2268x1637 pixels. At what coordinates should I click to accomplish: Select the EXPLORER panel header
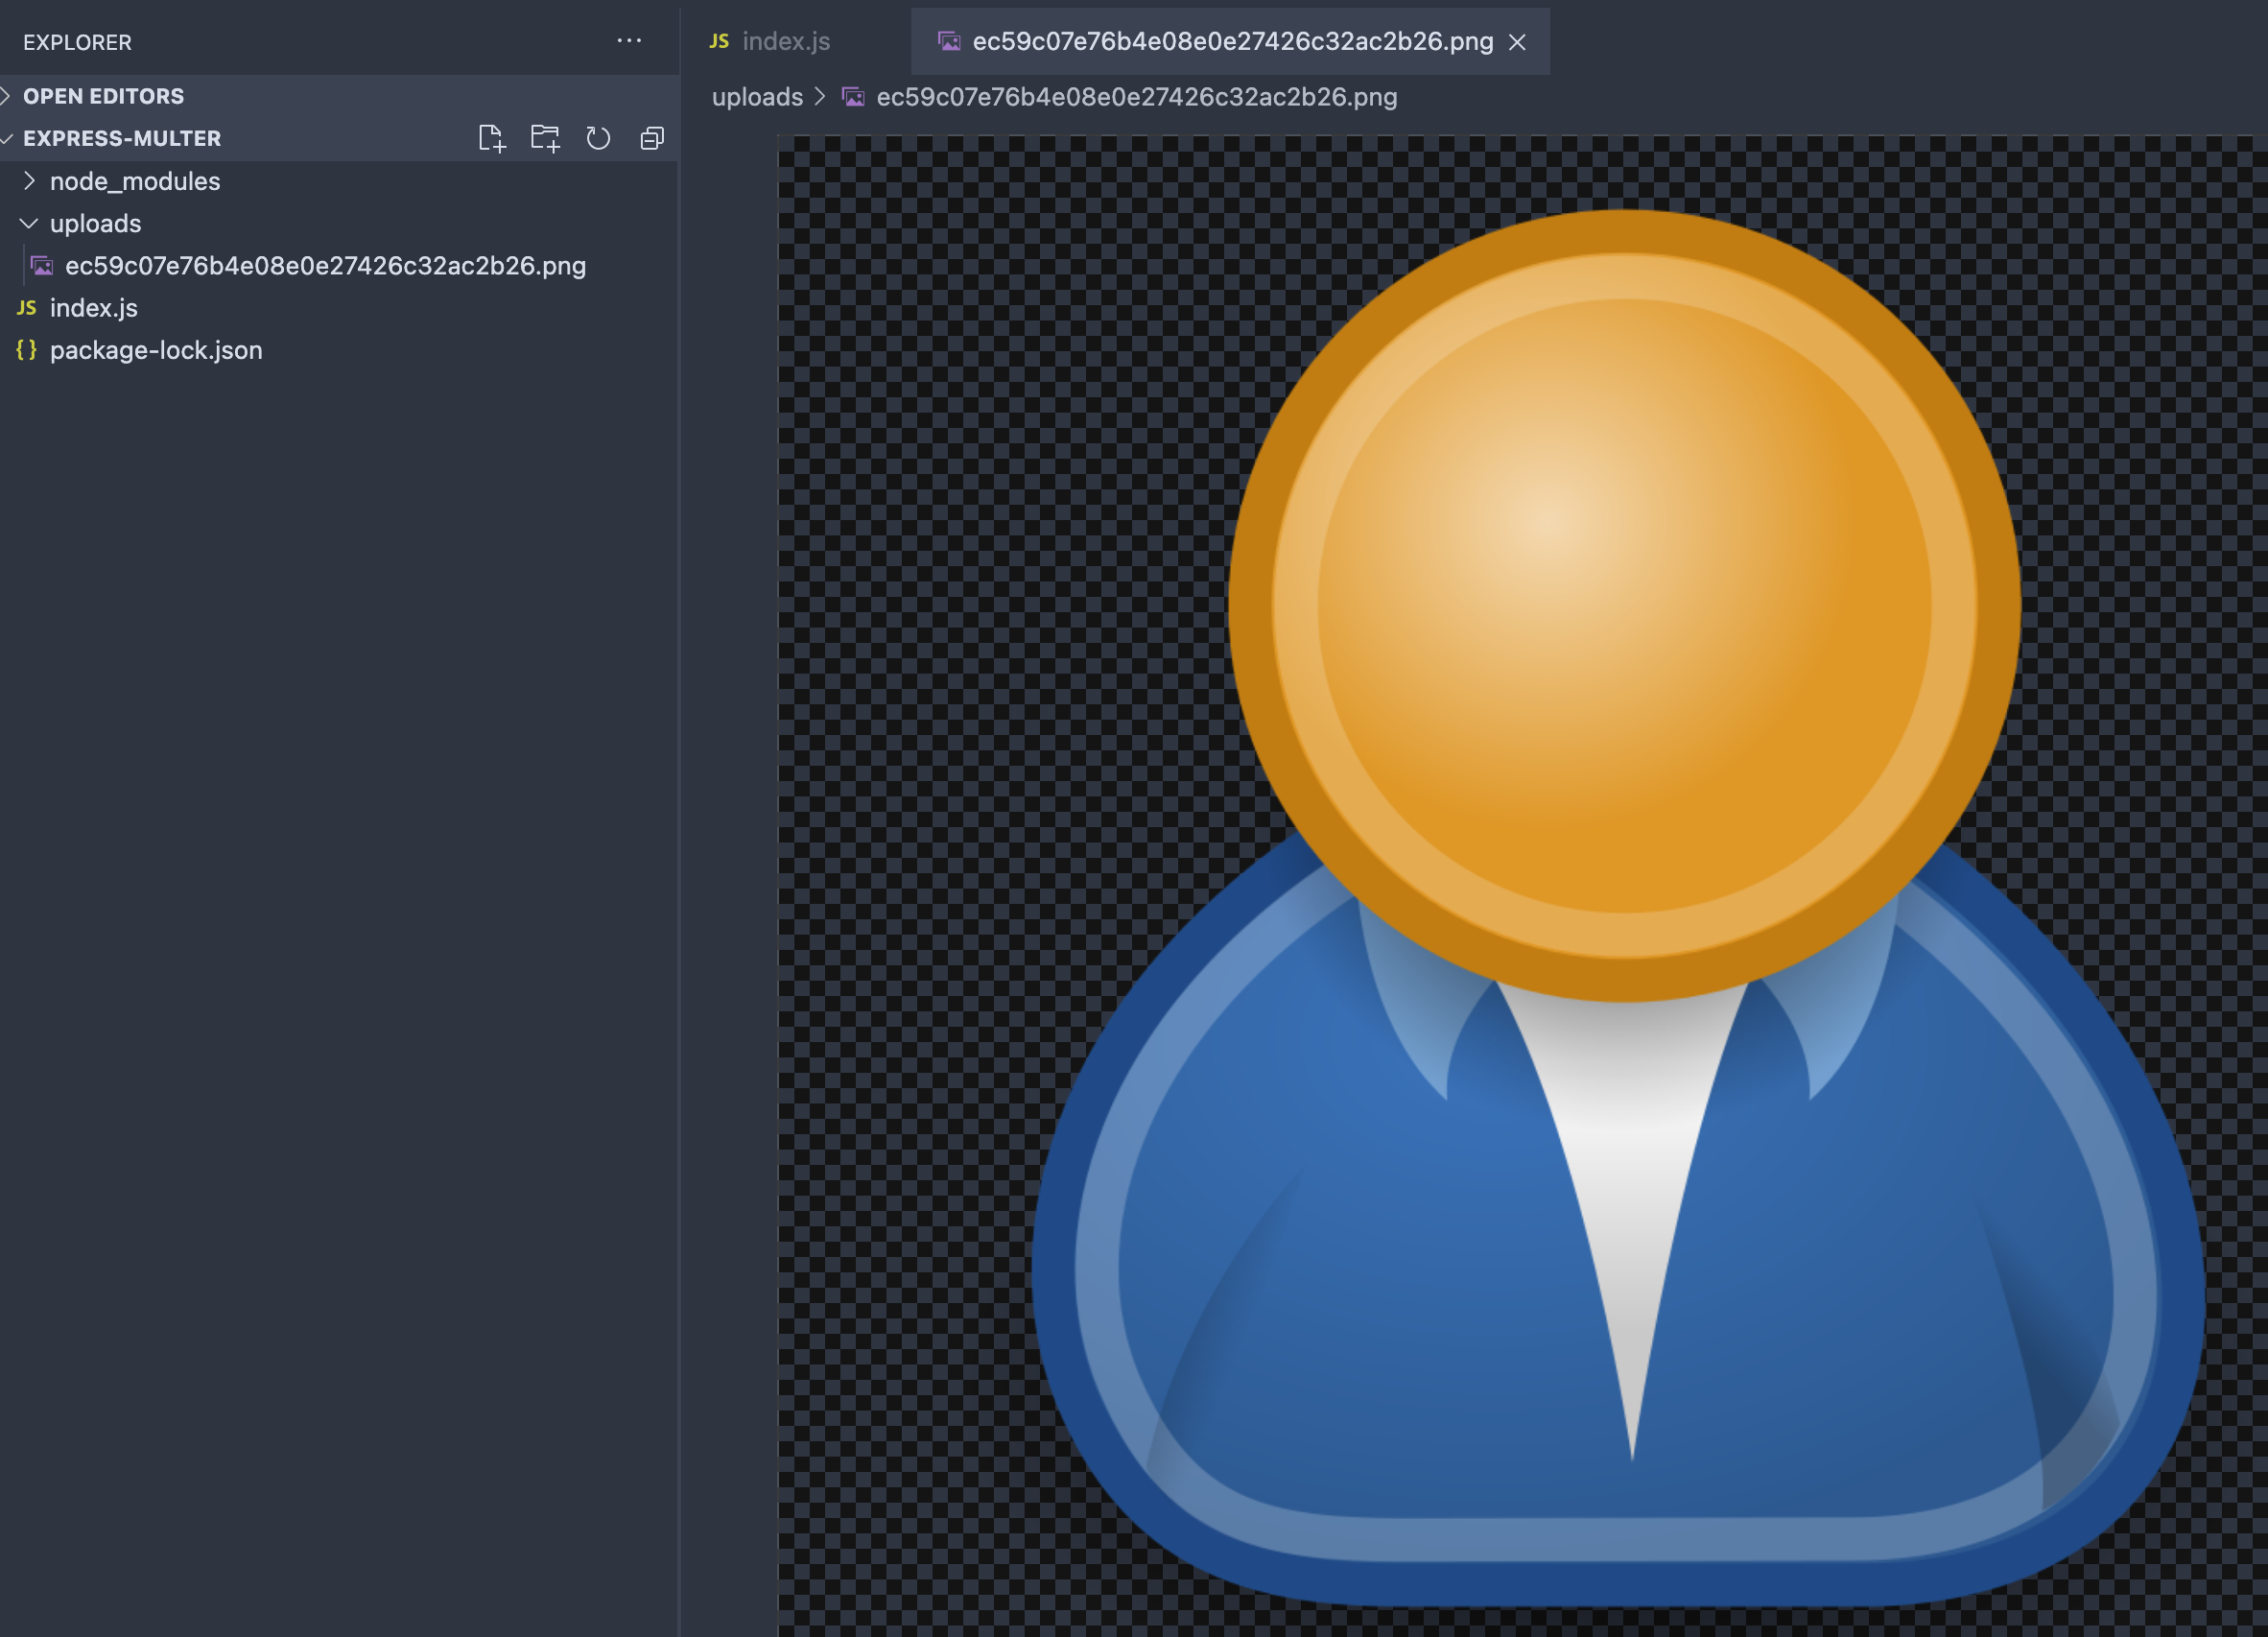(76, 40)
